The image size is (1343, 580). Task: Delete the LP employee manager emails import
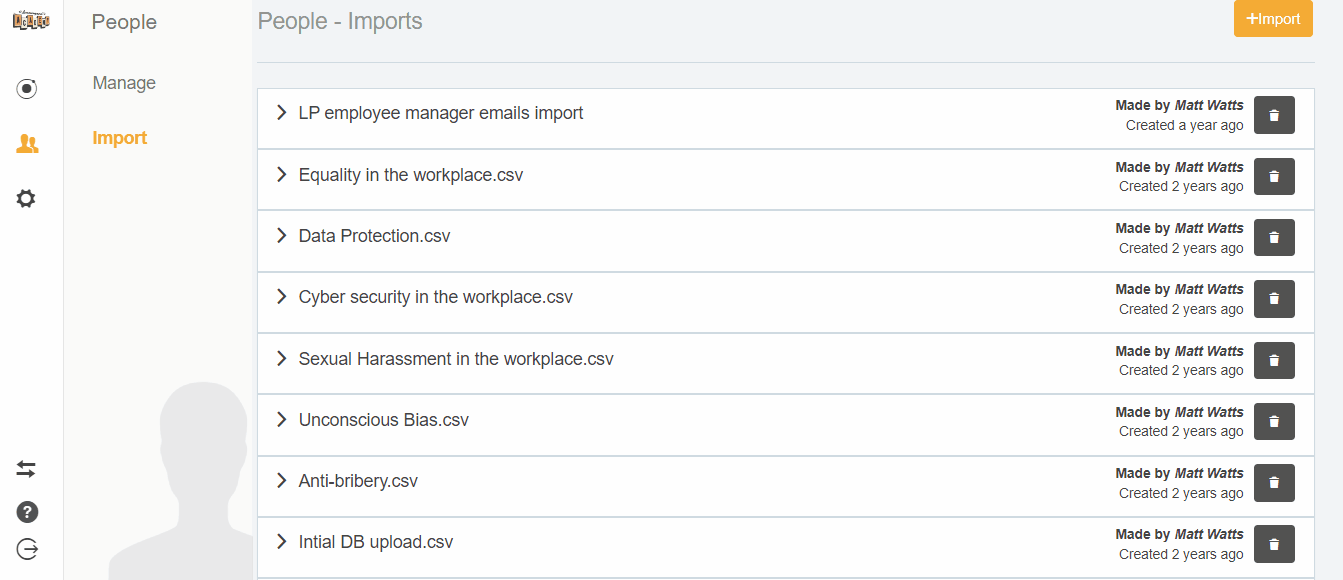[x=1274, y=115]
